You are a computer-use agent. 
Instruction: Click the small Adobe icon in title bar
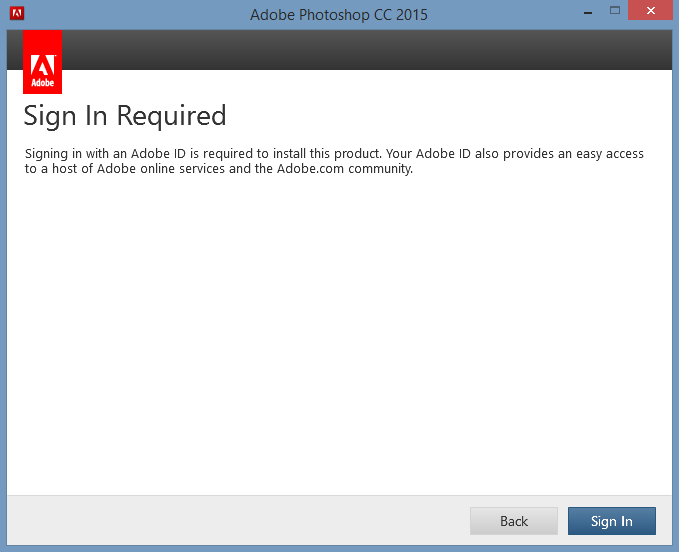(17, 13)
